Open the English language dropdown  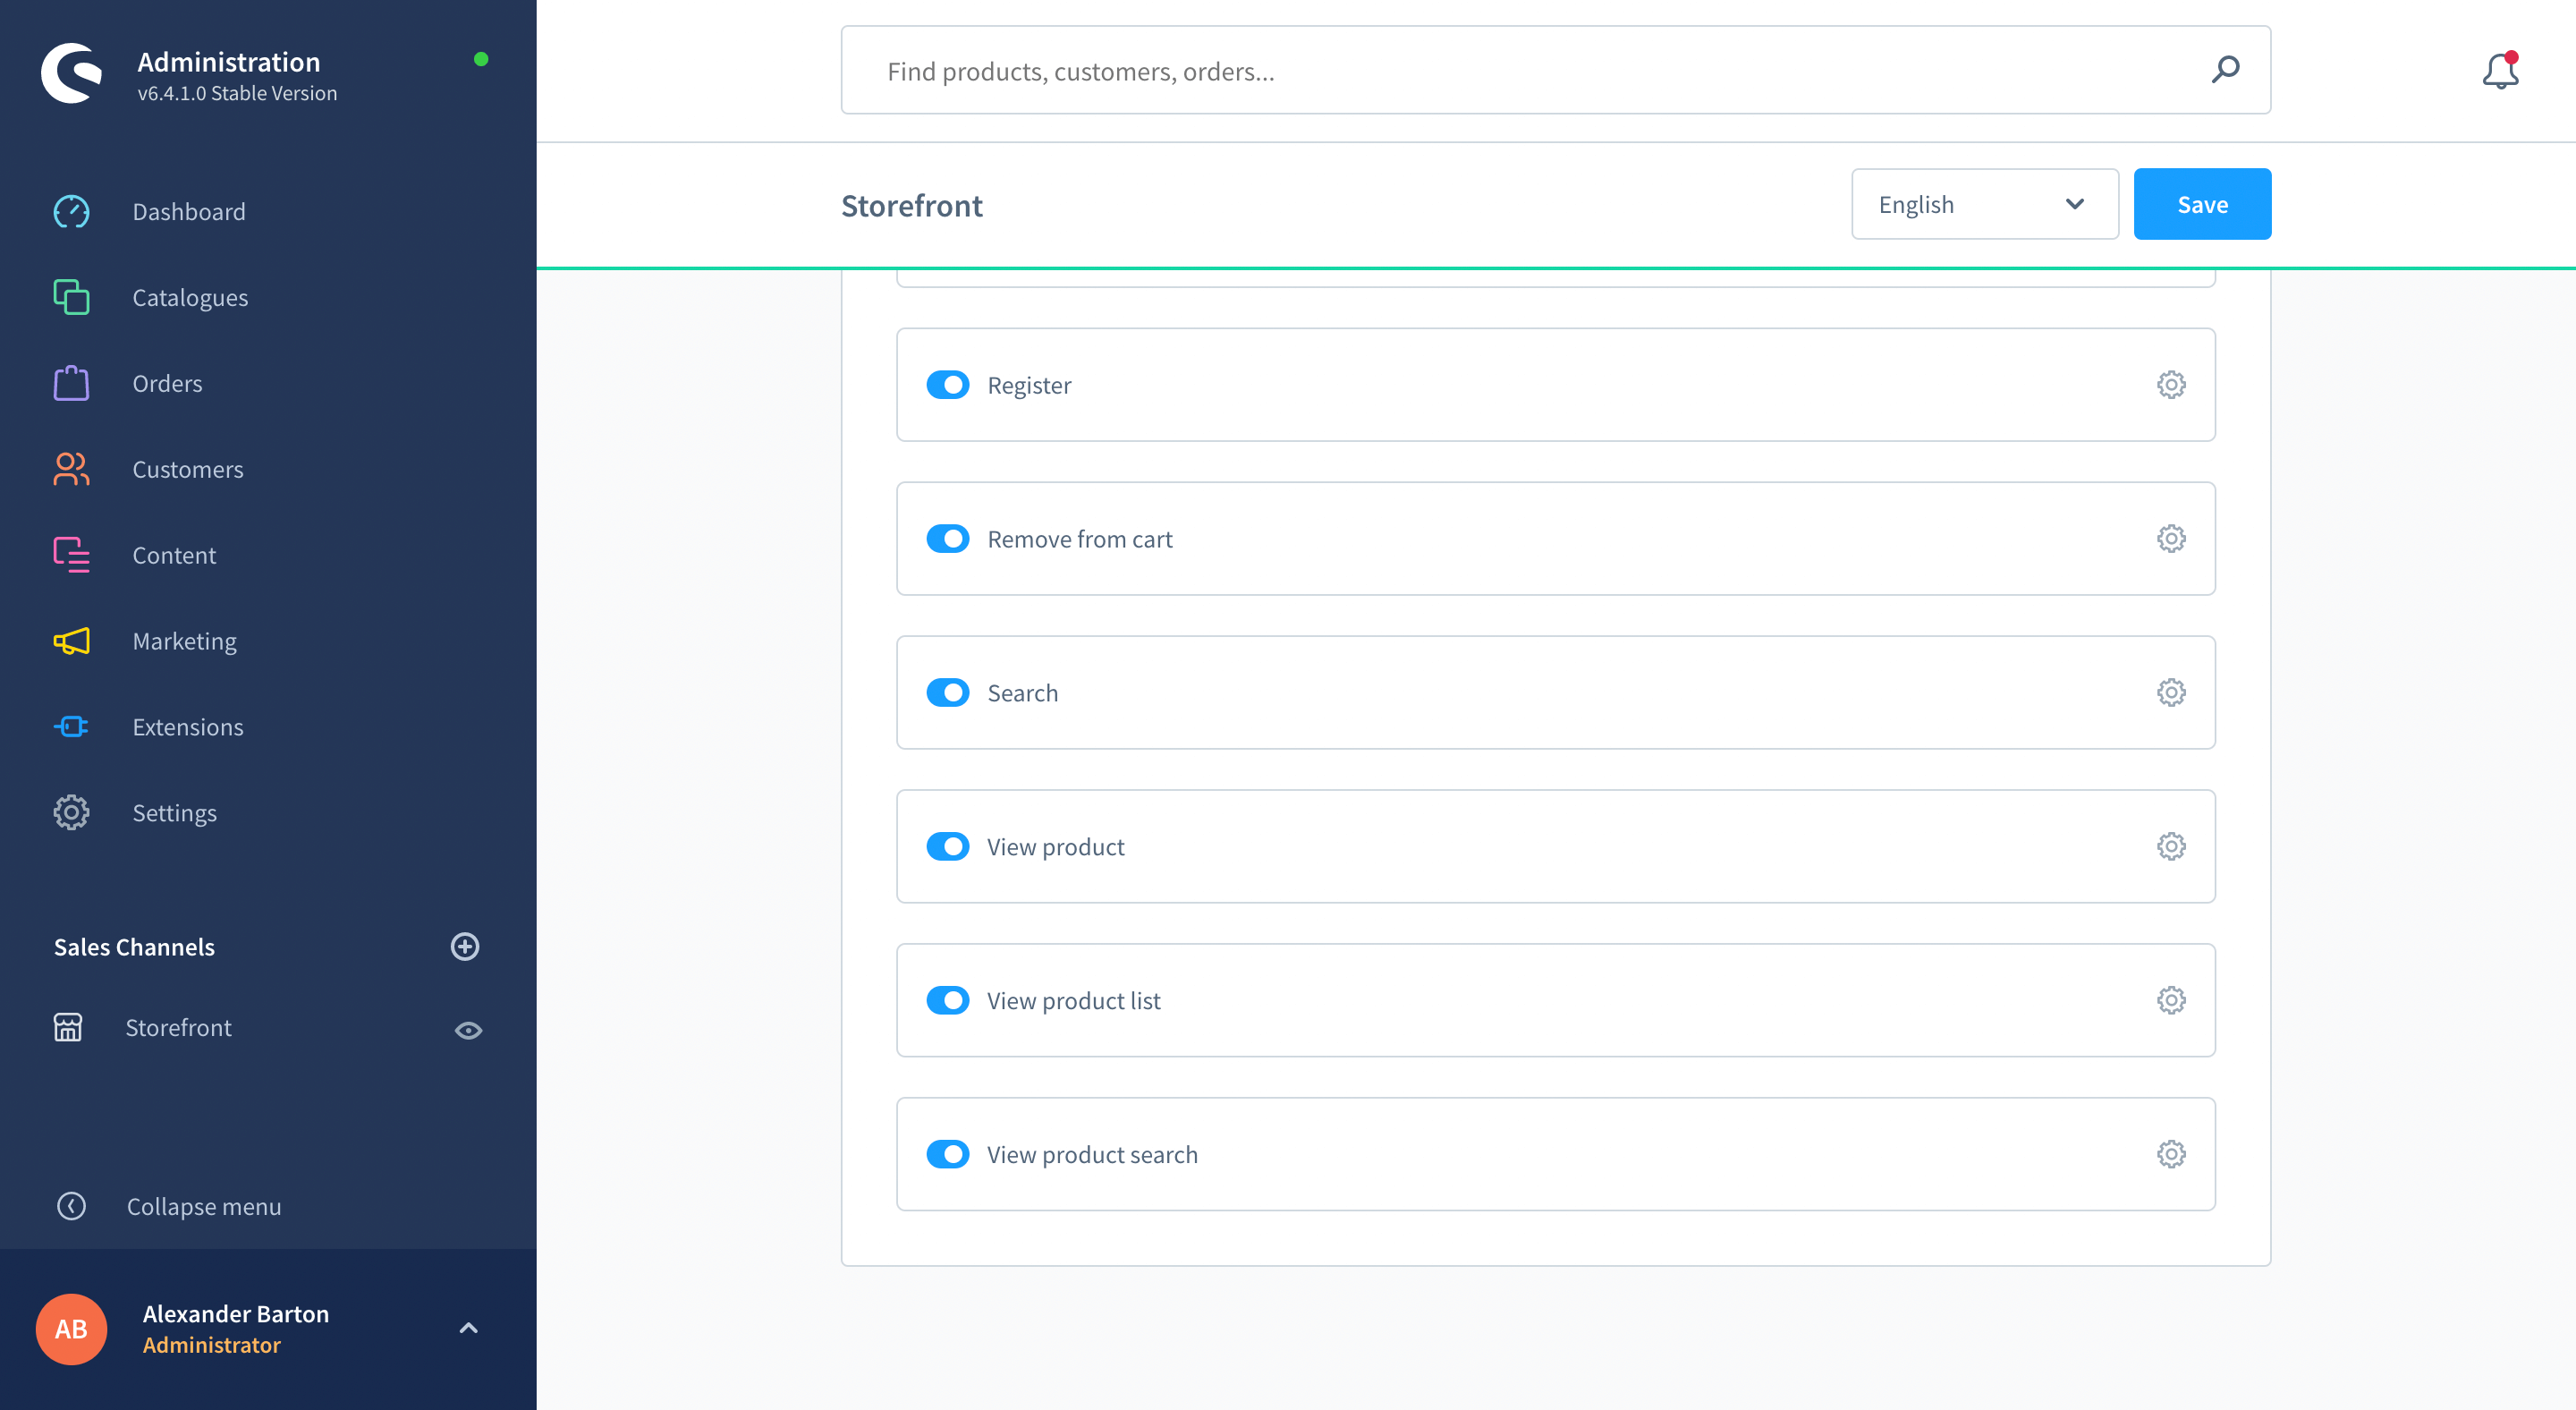[x=1984, y=204]
